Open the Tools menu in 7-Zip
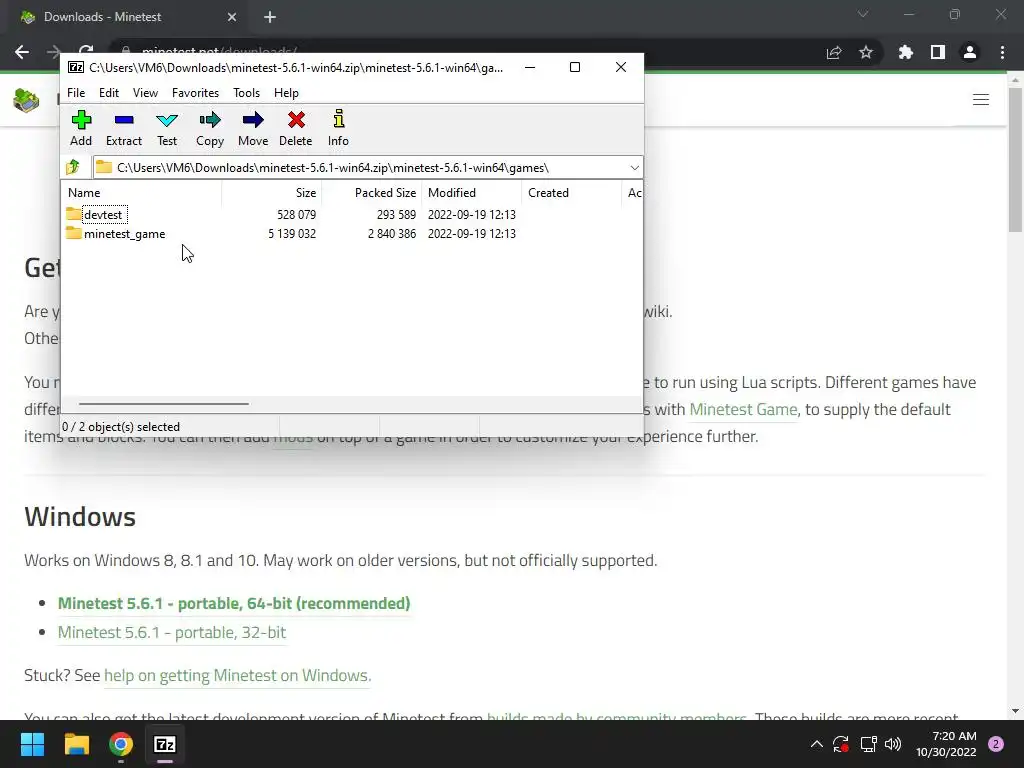This screenshot has height=768, width=1024. pyautogui.click(x=246, y=93)
